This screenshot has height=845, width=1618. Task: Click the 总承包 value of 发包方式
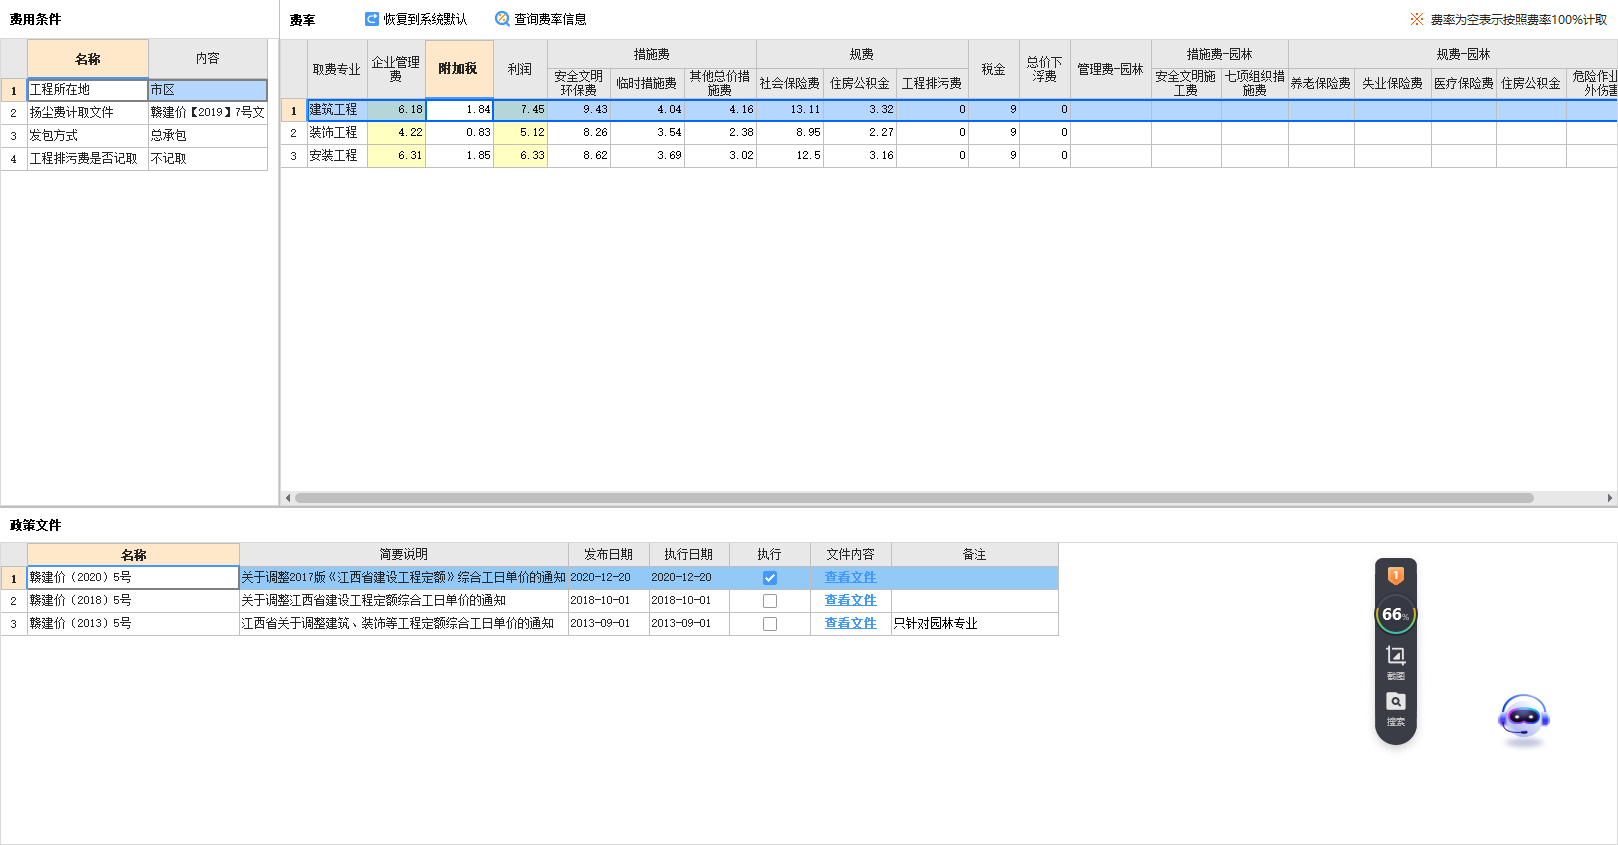(x=207, y=136)
